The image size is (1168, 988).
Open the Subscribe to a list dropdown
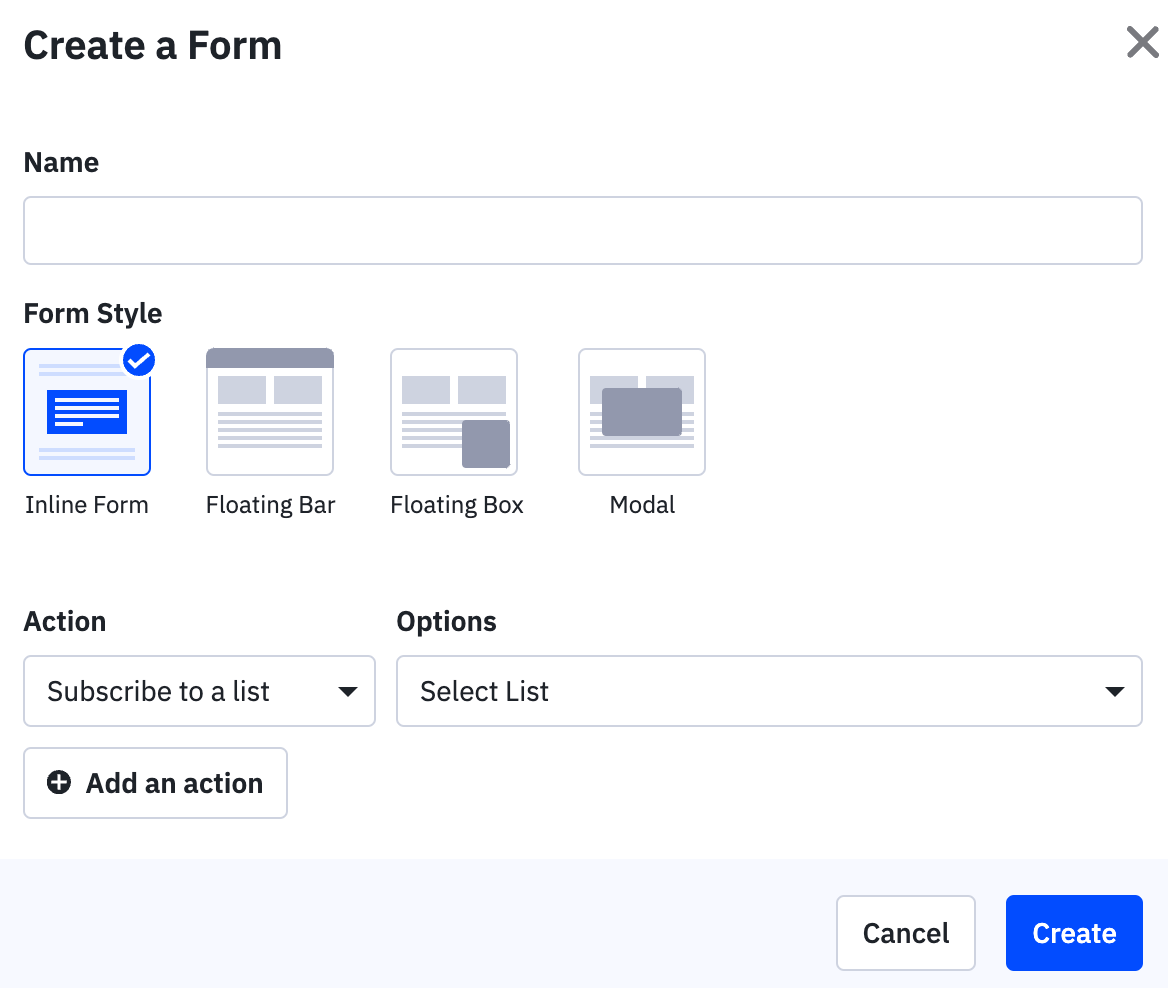point(199,691)
